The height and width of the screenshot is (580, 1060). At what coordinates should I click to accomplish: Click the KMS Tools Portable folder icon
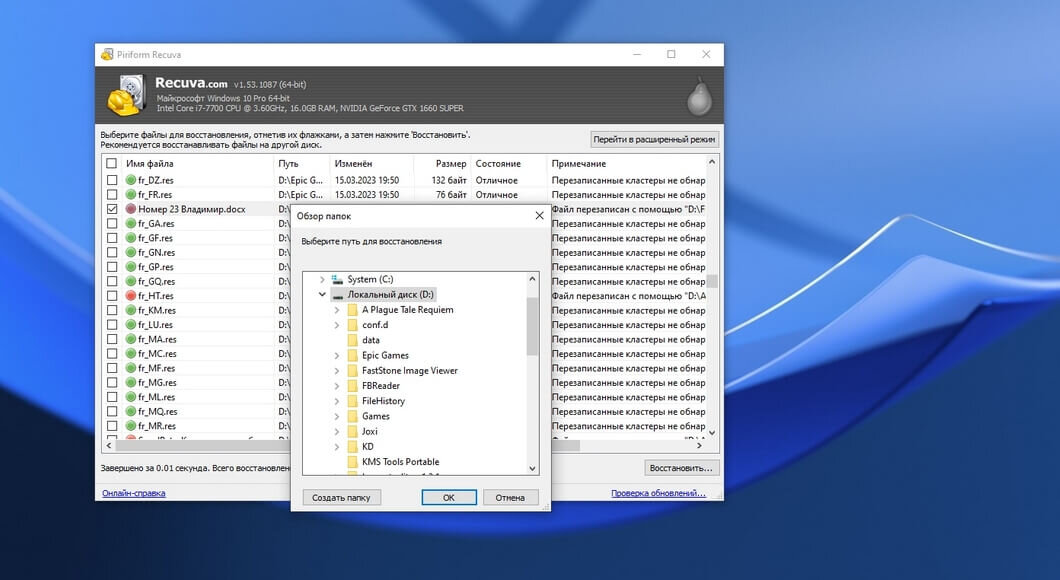point(352,462)
